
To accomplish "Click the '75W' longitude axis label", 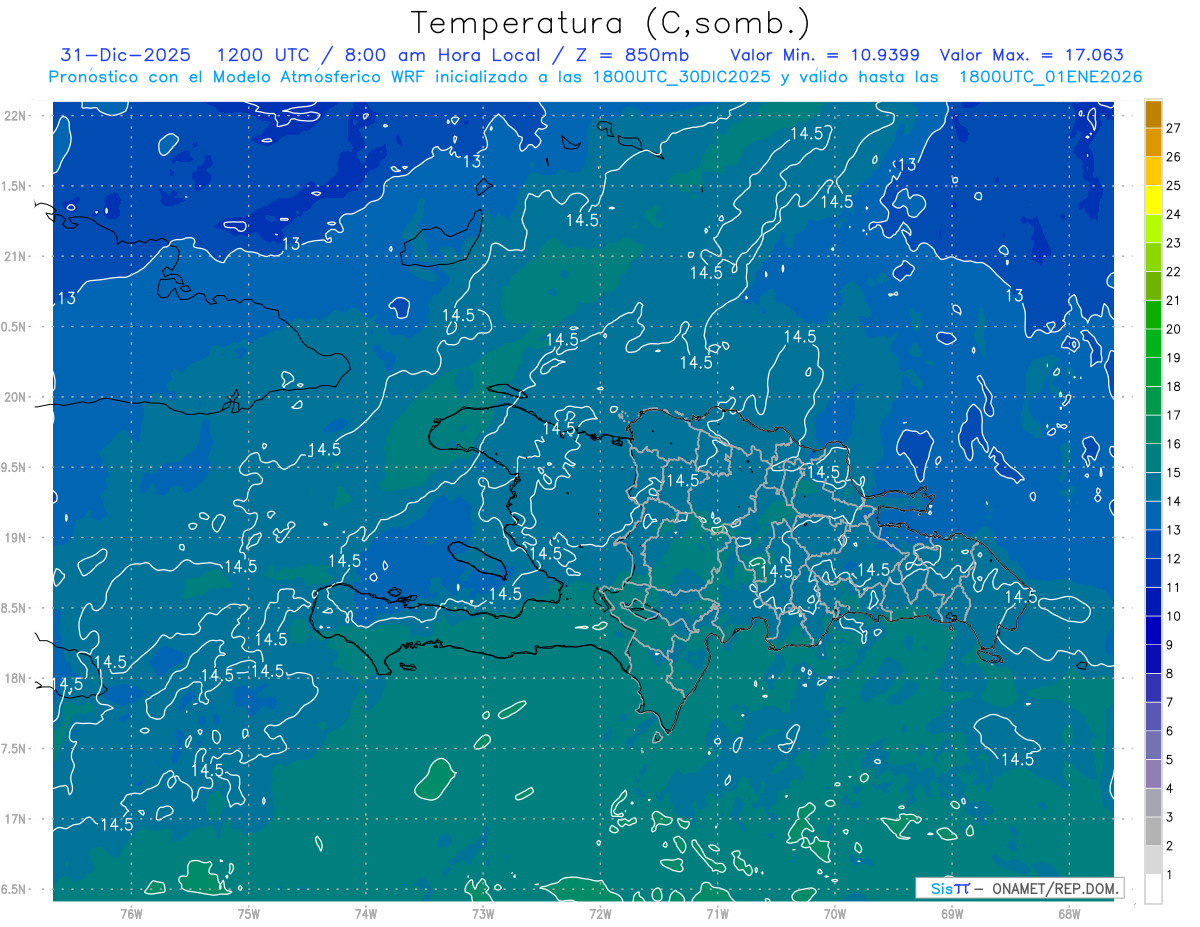I will (x=249, y=913).
